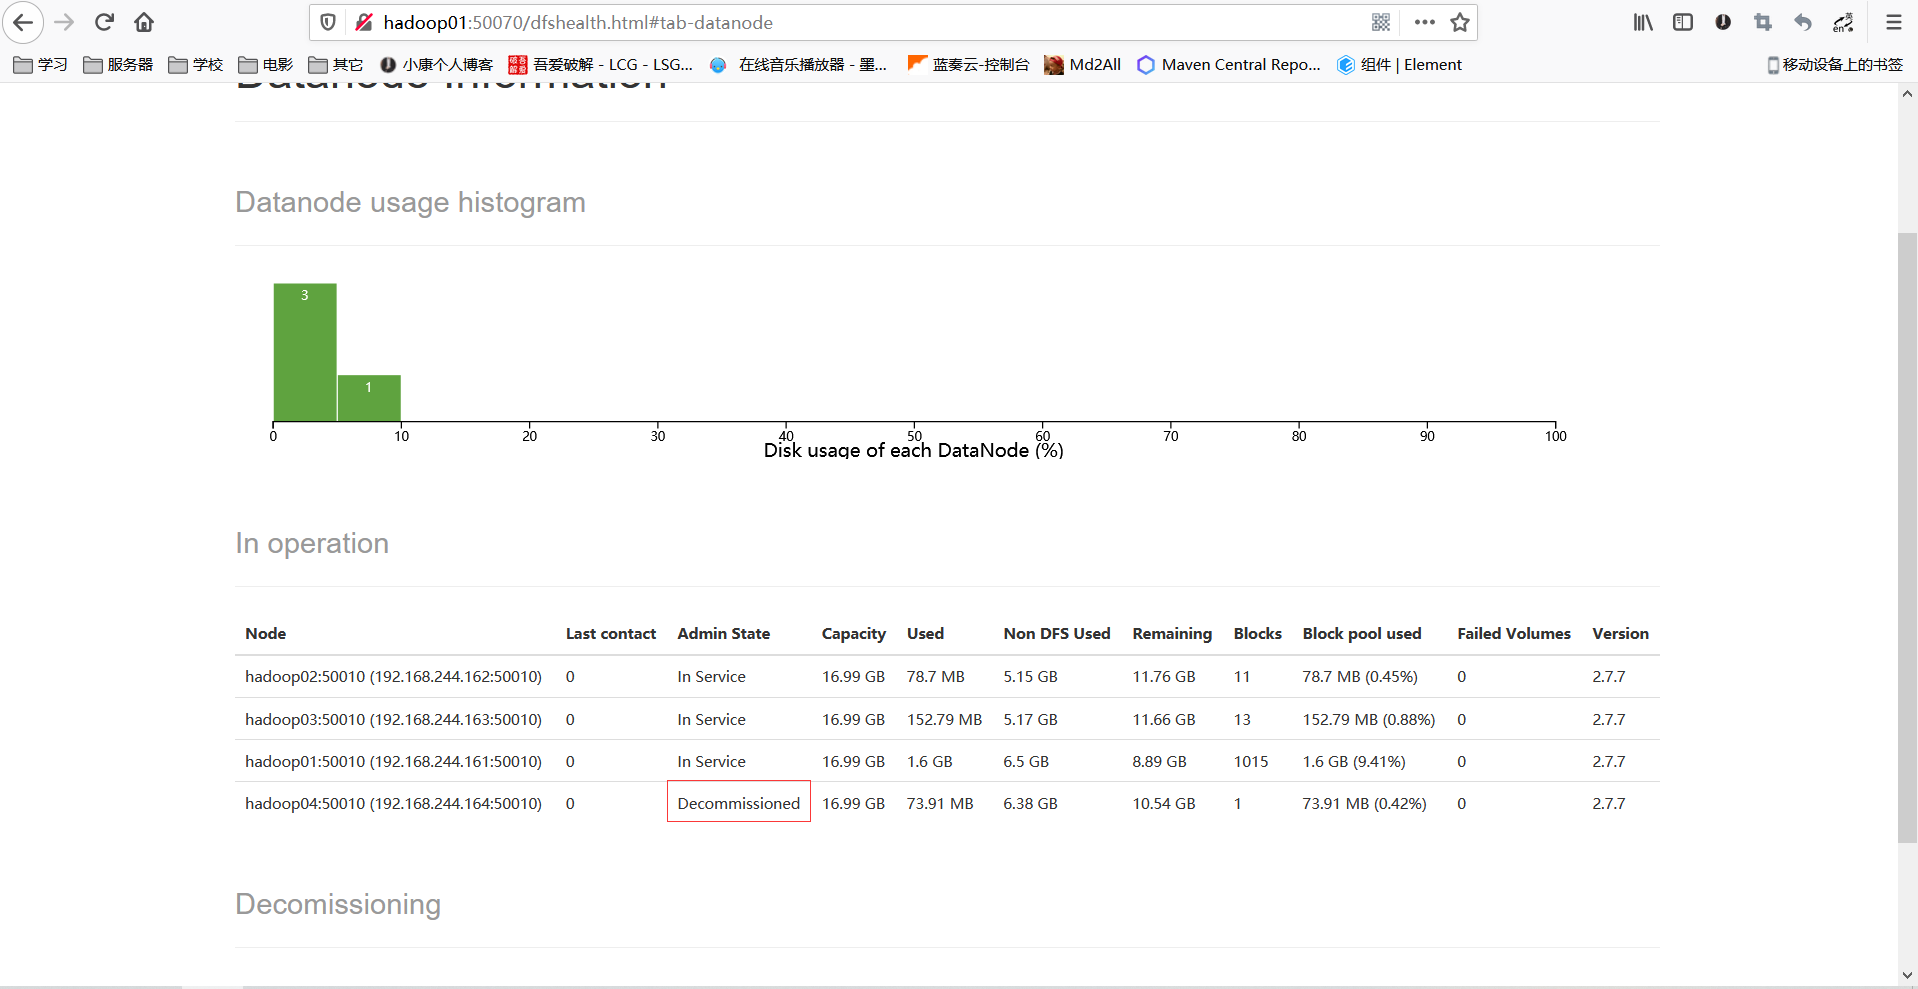Click the 78.7 MB (0.45%) cell

coord(1360,677)
